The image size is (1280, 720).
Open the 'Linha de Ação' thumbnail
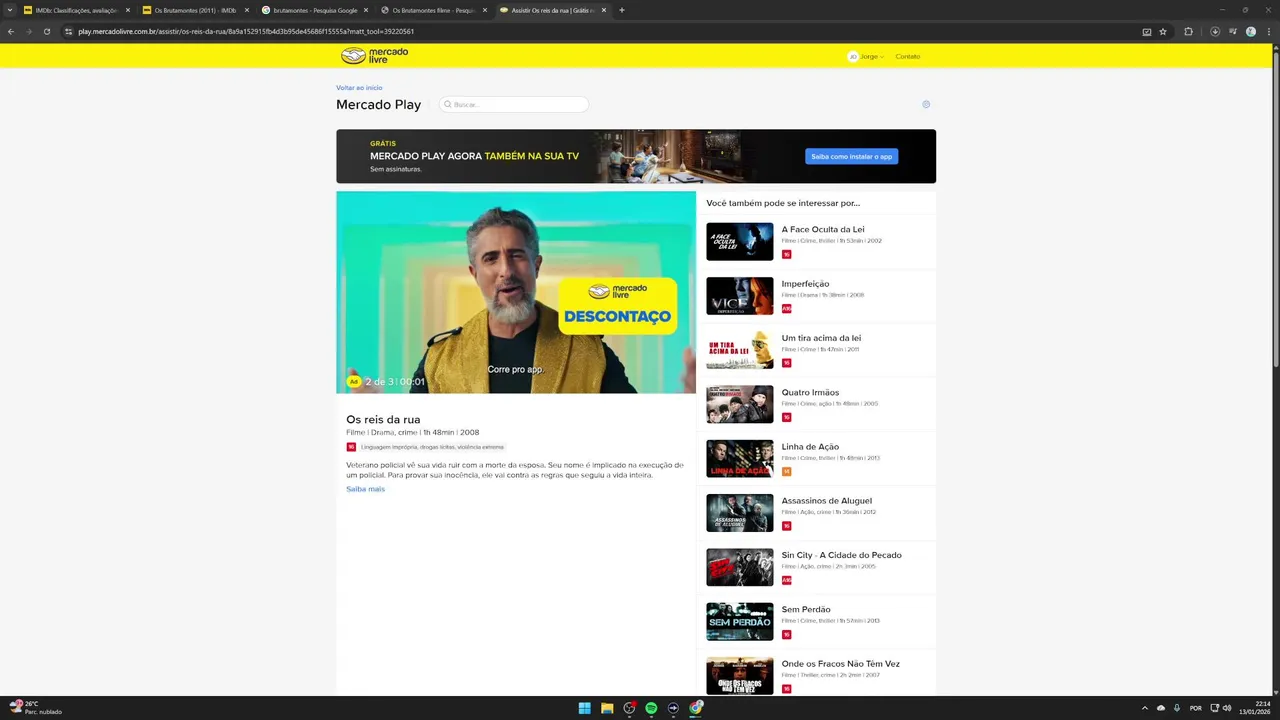point(740,458)
